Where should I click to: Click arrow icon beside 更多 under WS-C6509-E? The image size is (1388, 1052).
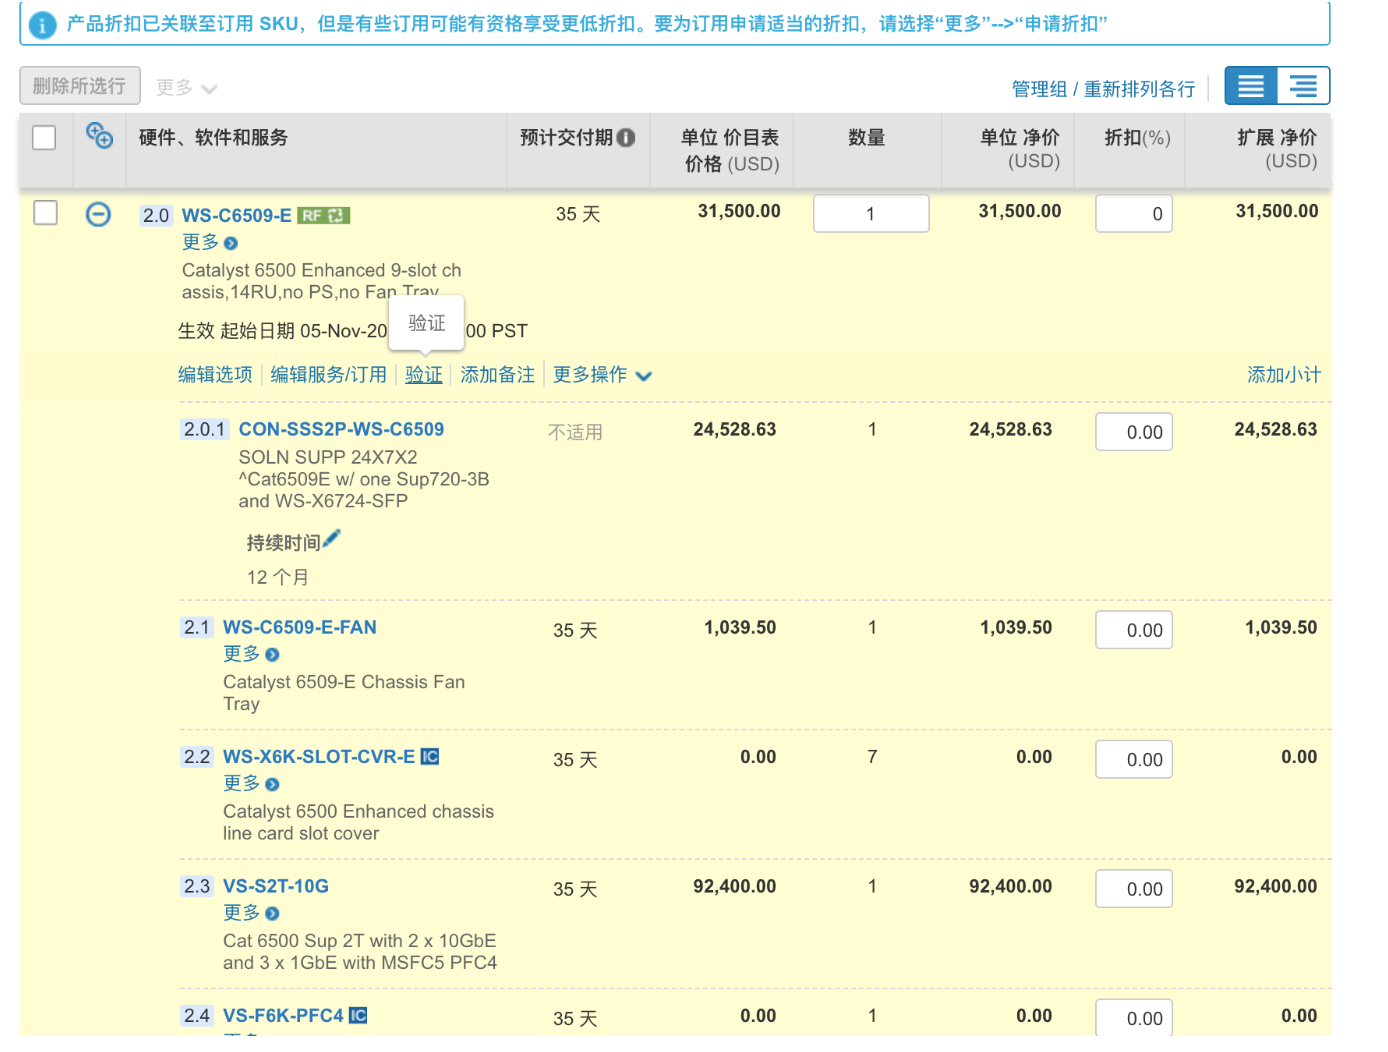coord(231,243)
